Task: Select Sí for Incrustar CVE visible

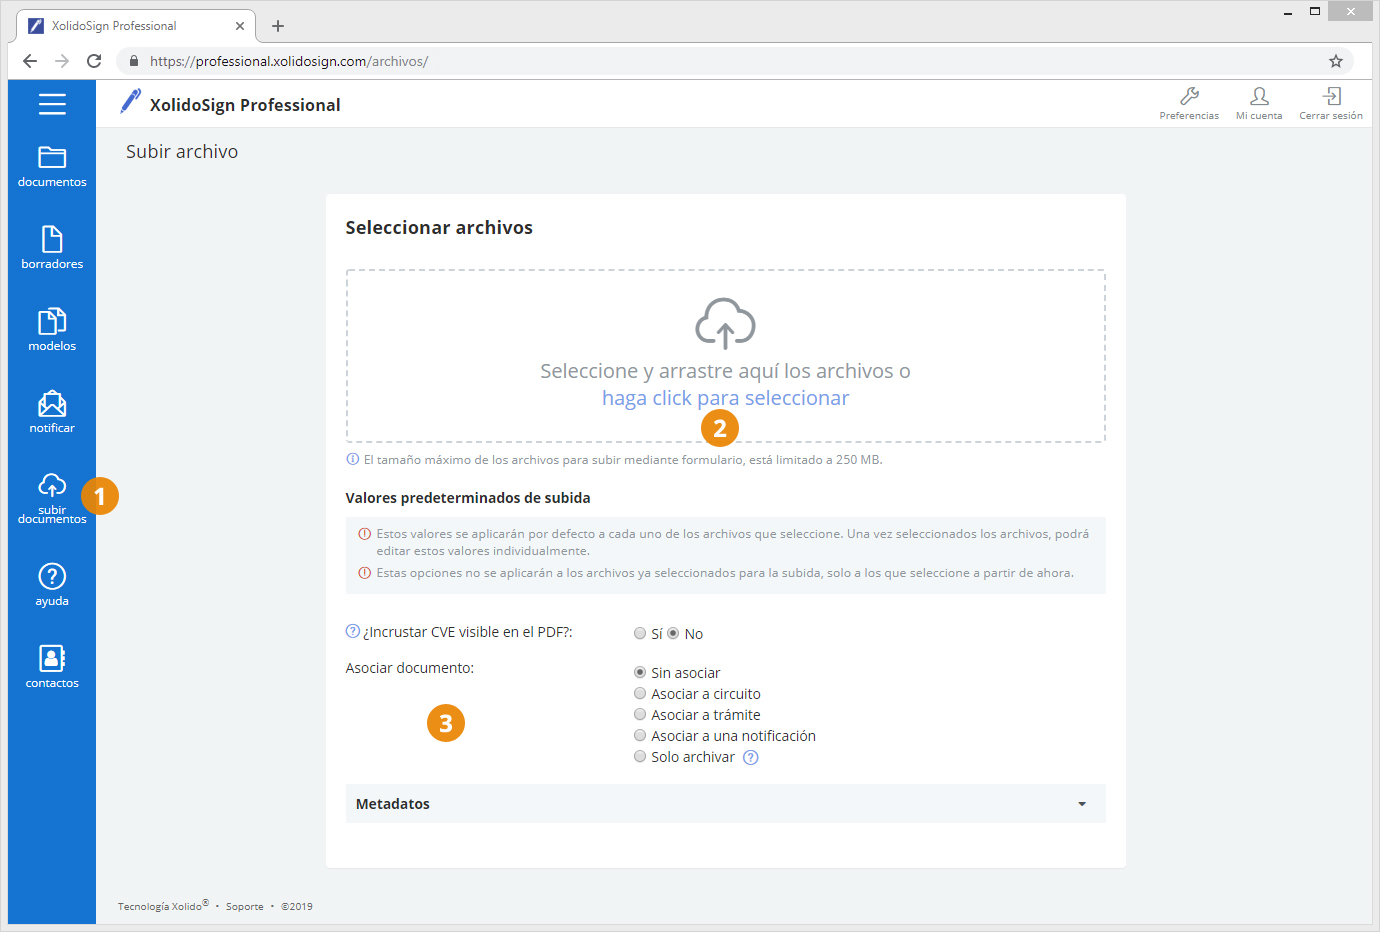Action: pos(640,633)
